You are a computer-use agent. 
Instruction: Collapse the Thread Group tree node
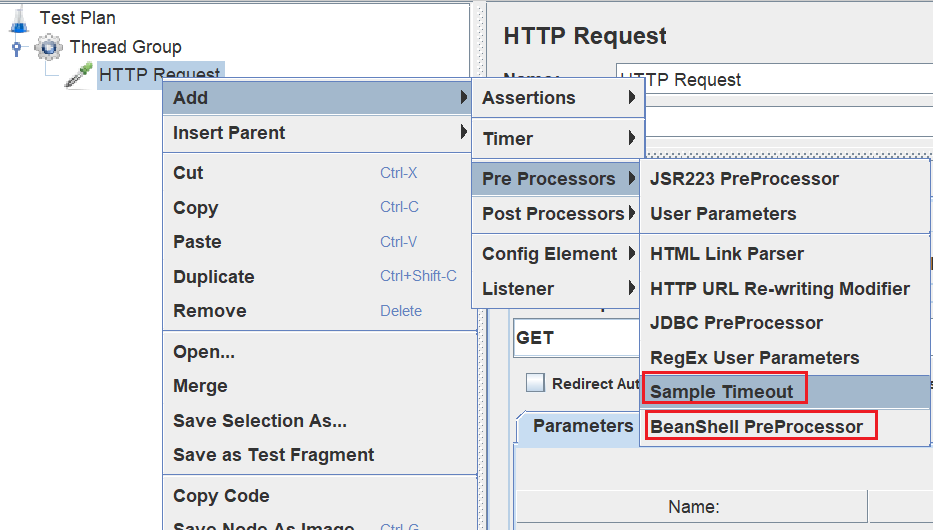coord(16,47)
